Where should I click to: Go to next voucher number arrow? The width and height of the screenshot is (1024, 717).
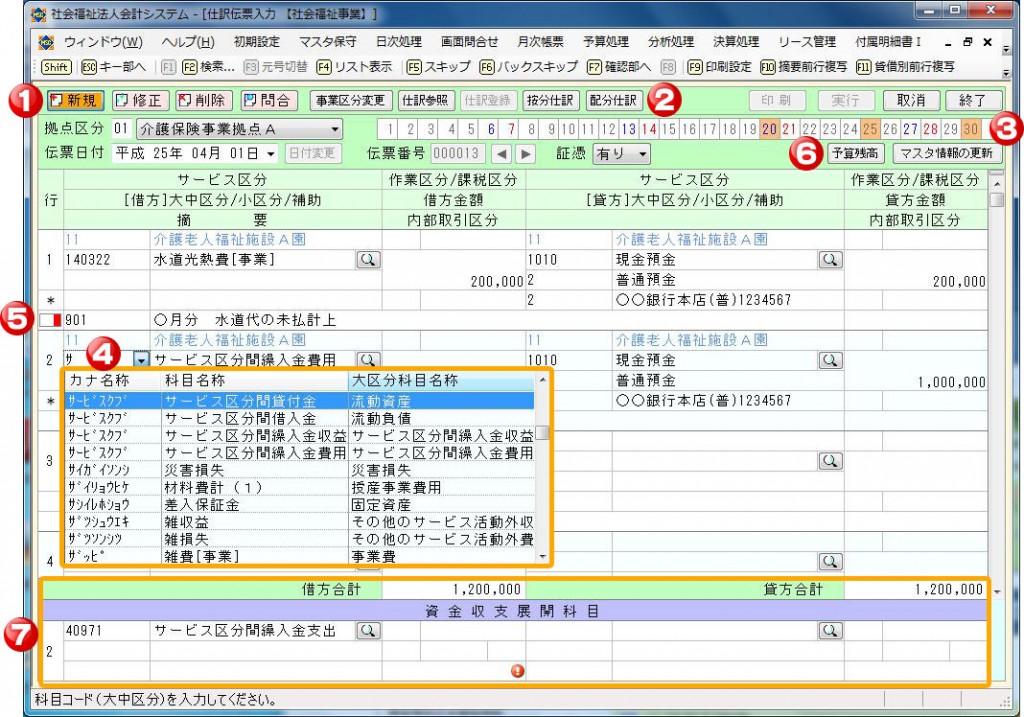pos(525,153)
